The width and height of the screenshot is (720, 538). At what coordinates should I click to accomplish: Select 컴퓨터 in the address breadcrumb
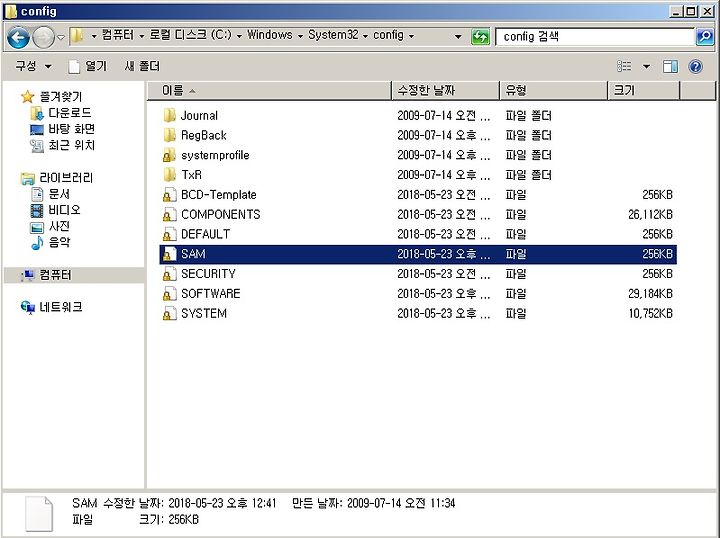118,35
